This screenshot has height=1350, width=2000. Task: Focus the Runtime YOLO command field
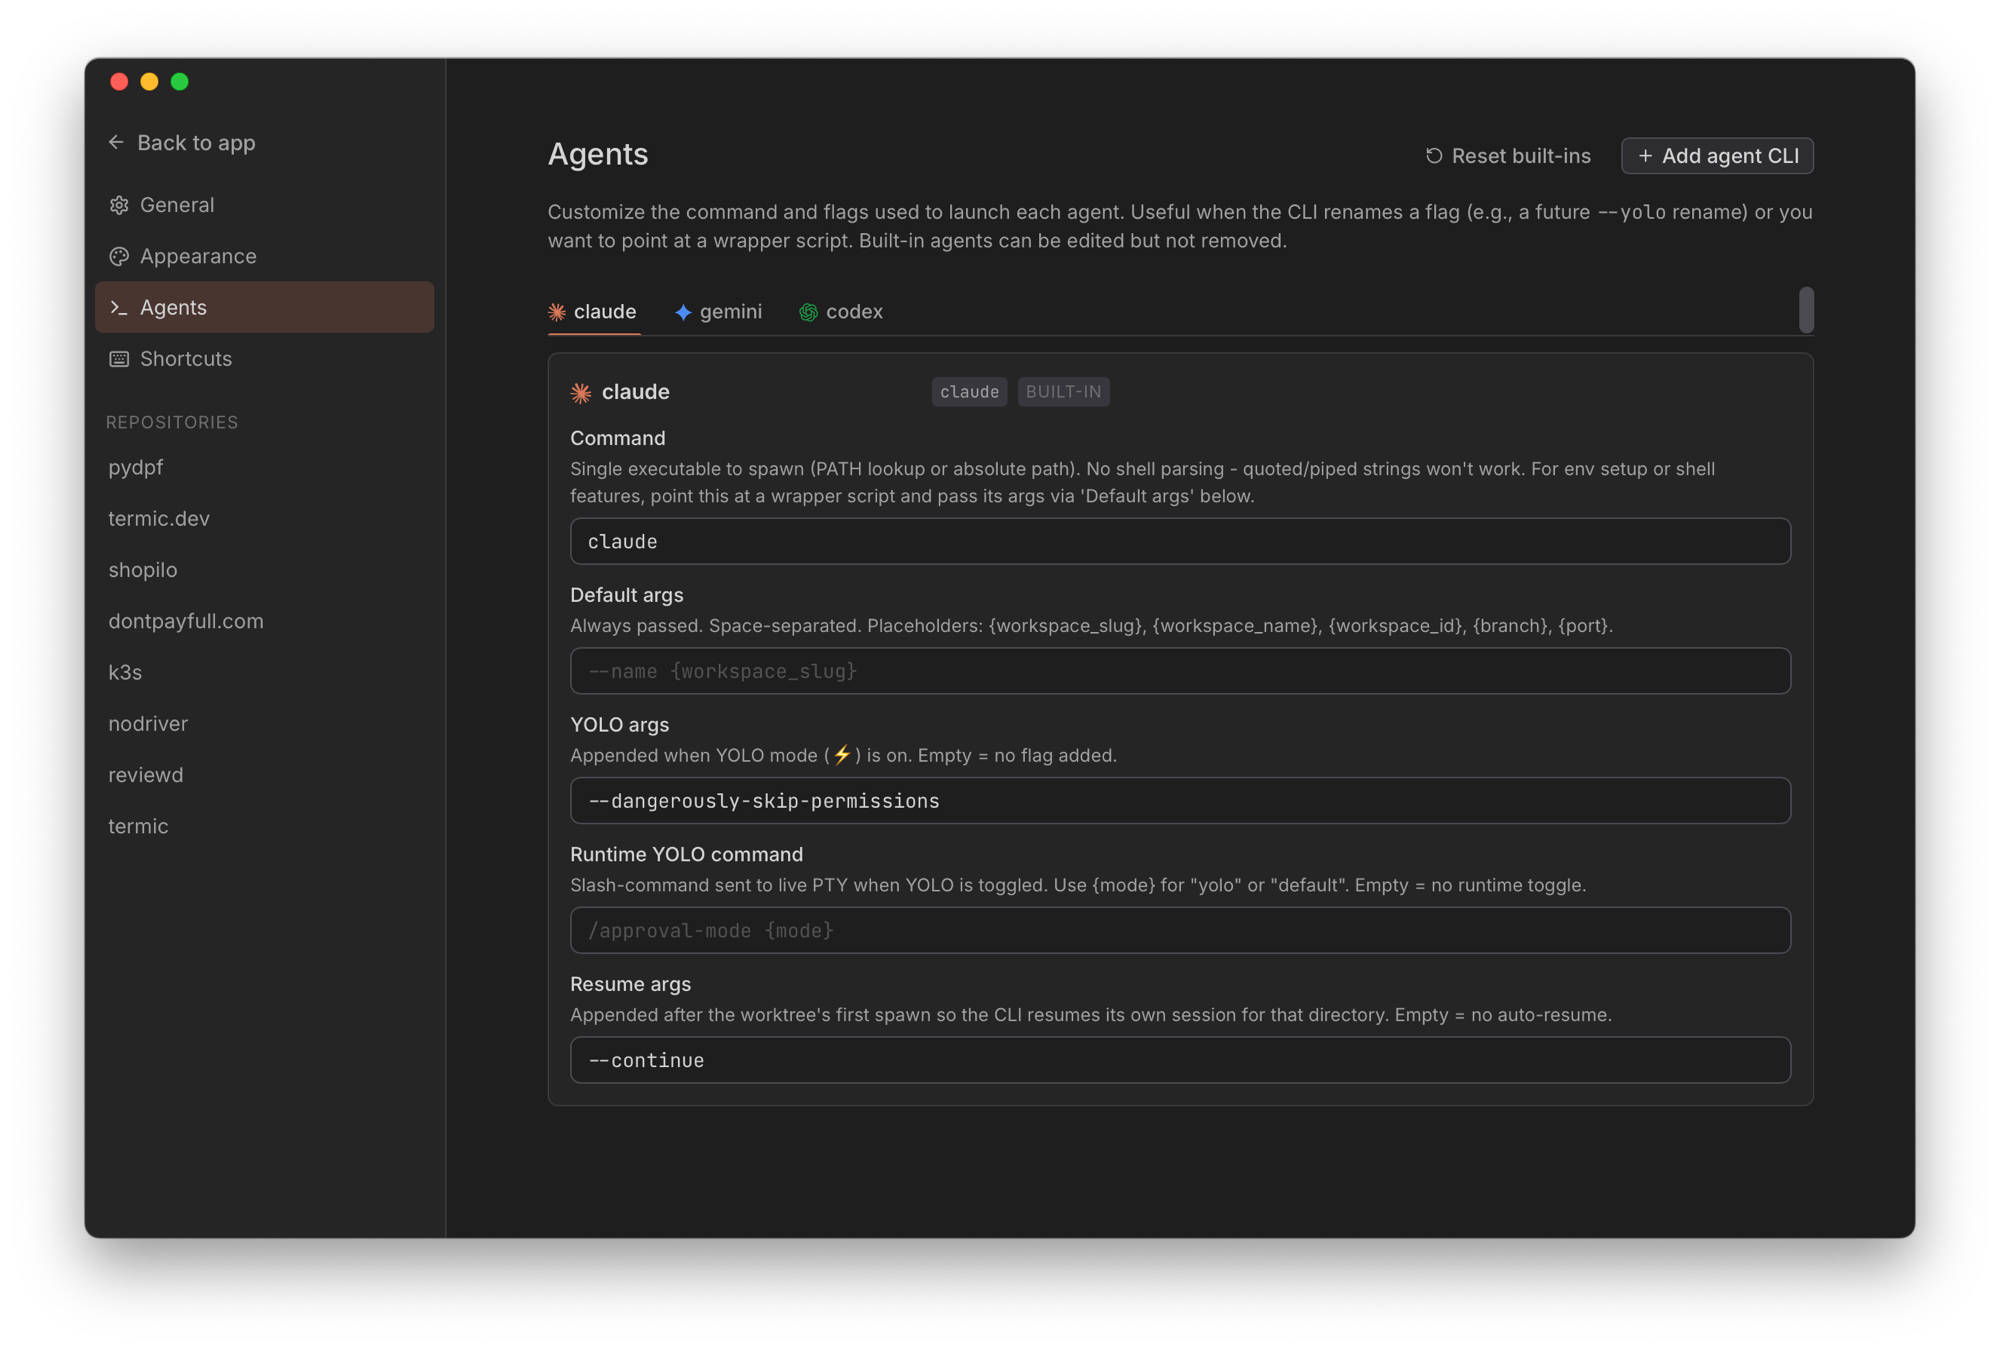click(x=1180, y=931)
